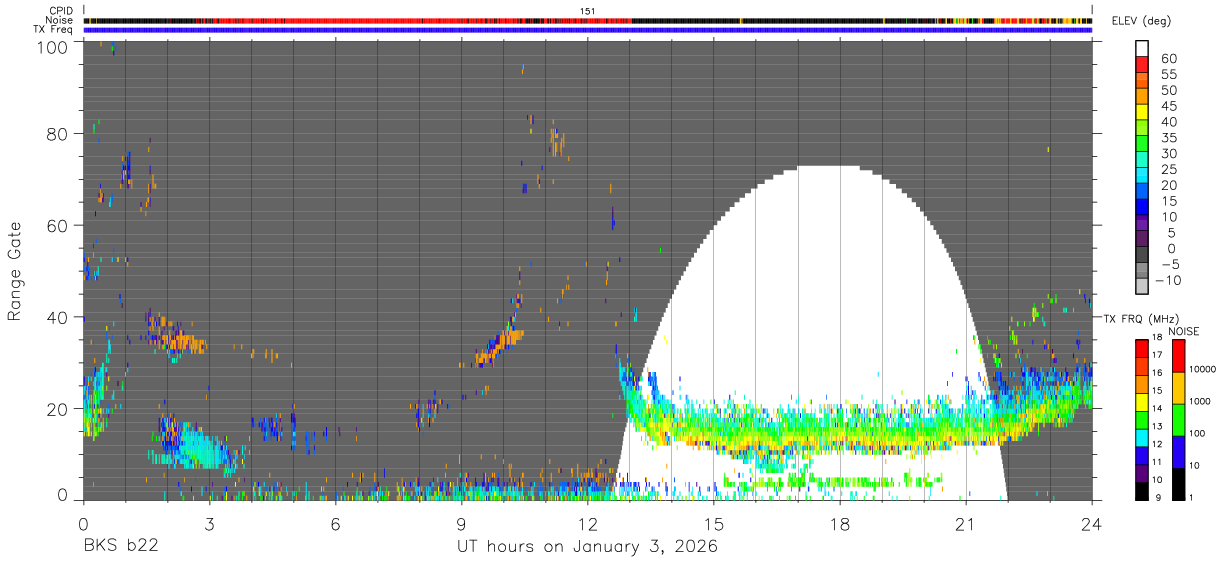Click the y-axis tick label '80'

coord(59,134)
